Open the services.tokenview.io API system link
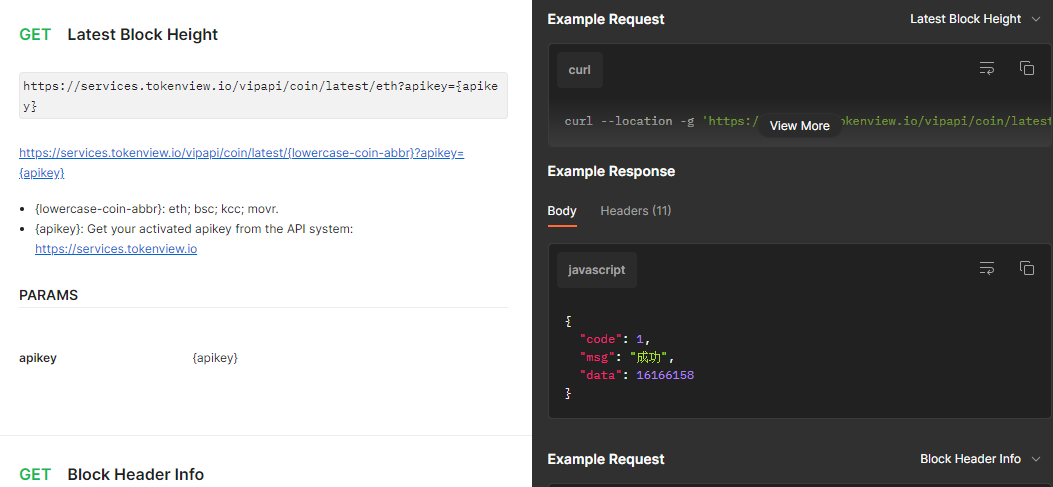This screenshot has height=487, width=1053. point(116,249)
